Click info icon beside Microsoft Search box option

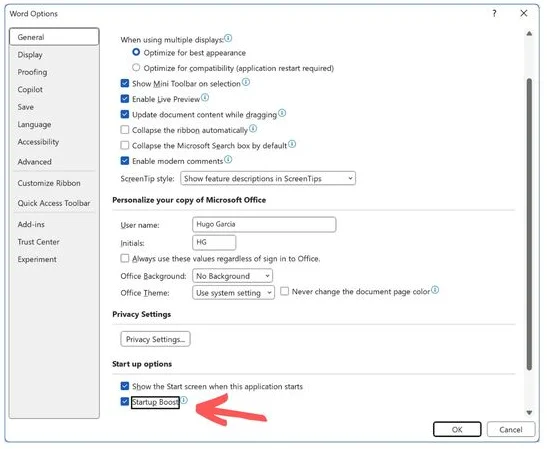tap(292, 144)
